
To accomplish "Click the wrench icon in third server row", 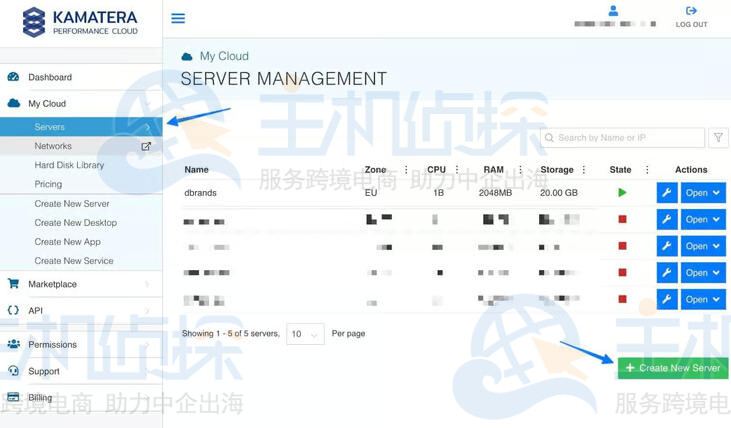I will [x=667, y=246].
